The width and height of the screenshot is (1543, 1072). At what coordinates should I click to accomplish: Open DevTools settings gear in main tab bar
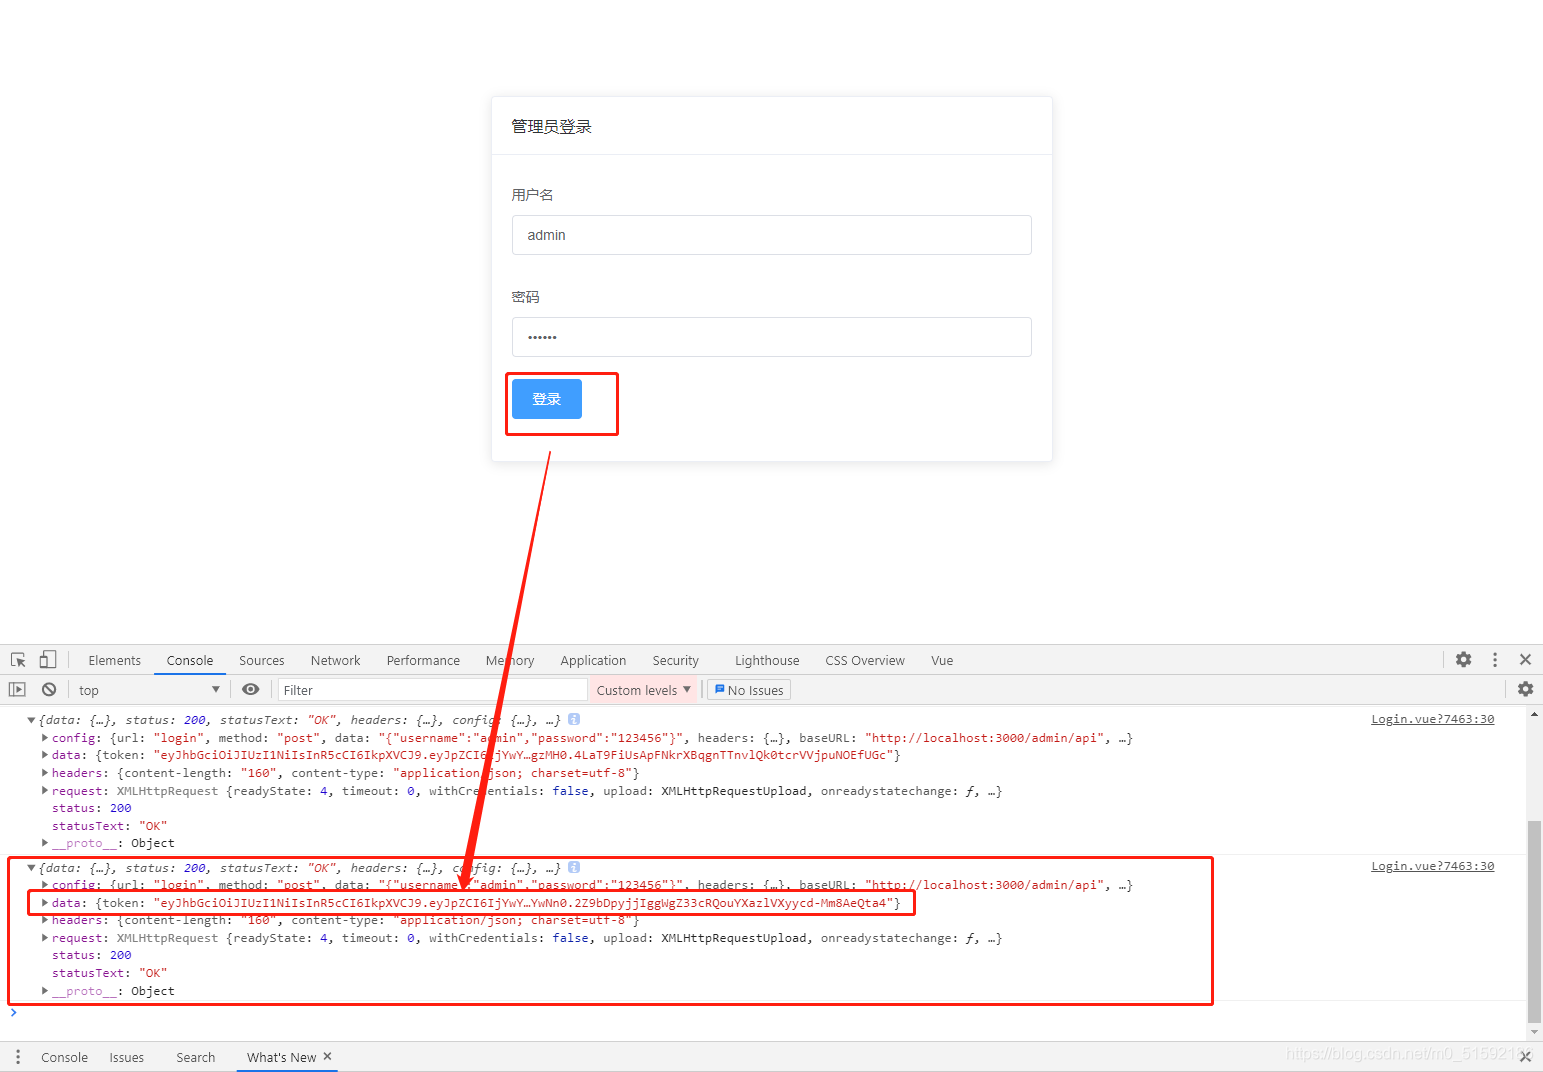pos(1464,660)
